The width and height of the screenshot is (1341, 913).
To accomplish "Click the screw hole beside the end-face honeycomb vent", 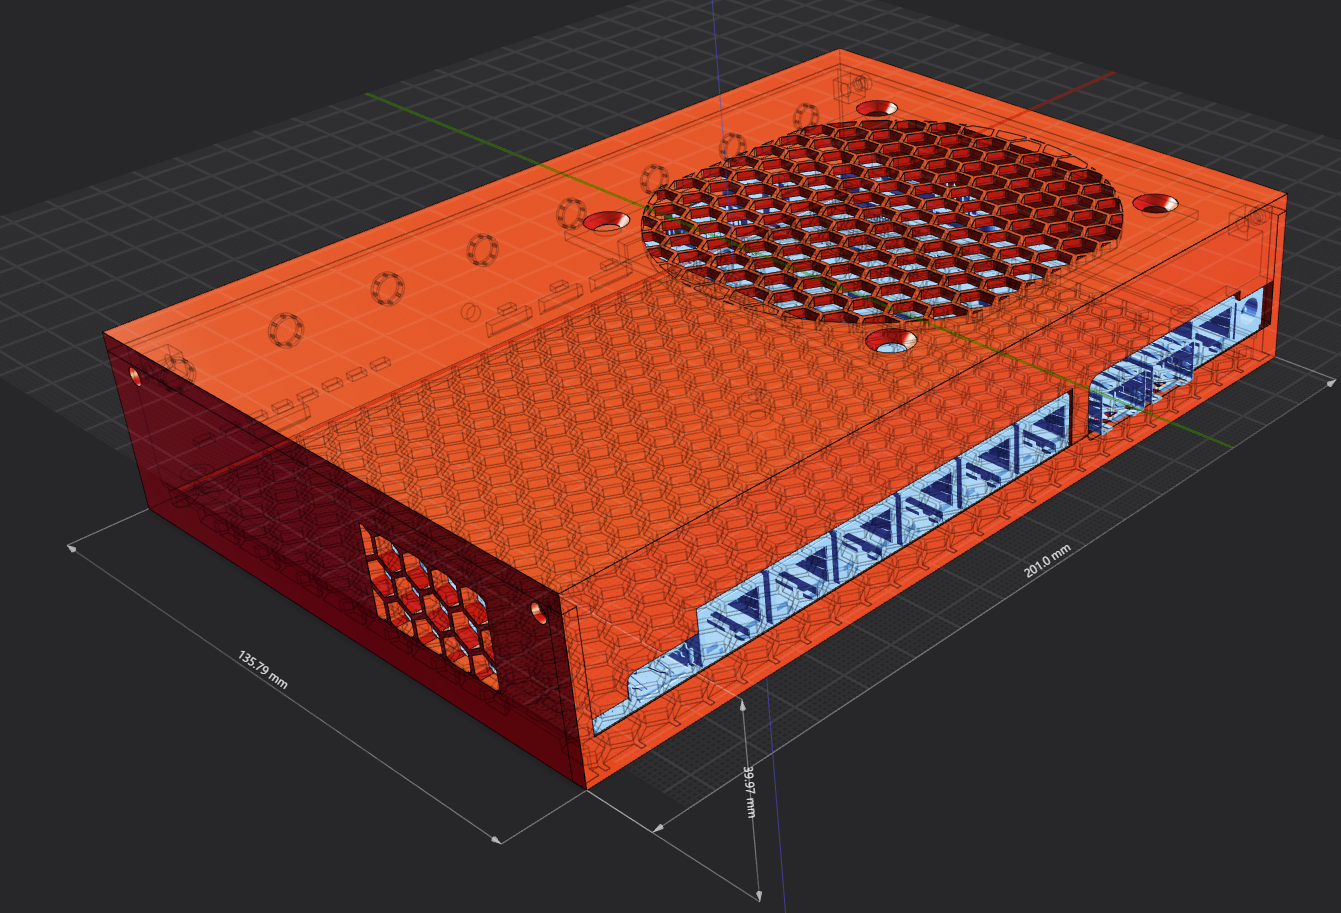I will pos(539,611).
